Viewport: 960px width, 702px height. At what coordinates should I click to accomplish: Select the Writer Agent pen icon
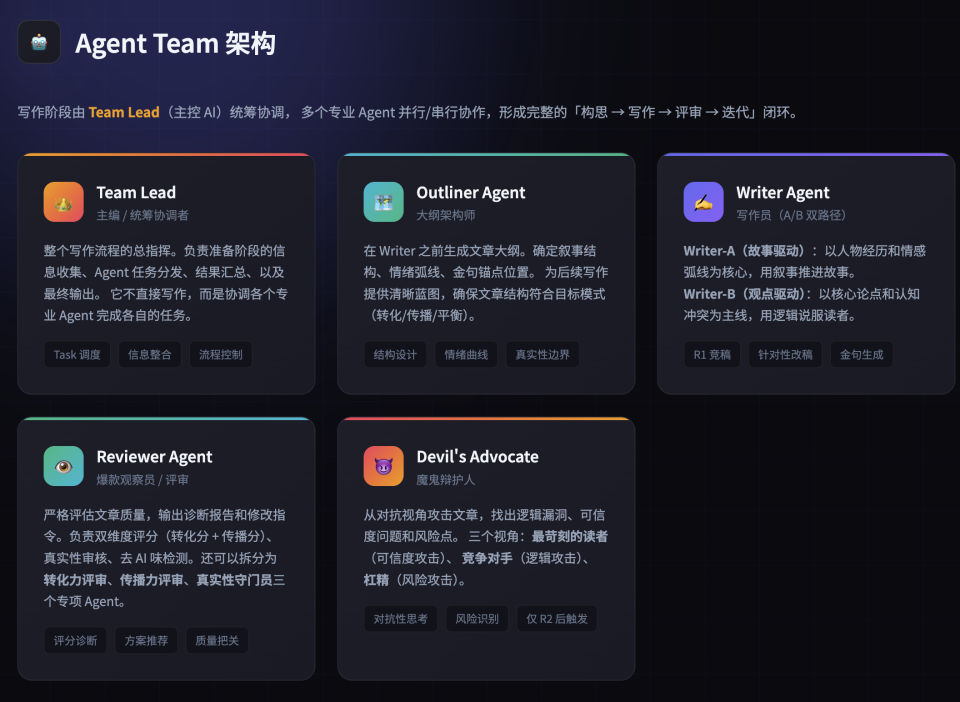(703, 201)
